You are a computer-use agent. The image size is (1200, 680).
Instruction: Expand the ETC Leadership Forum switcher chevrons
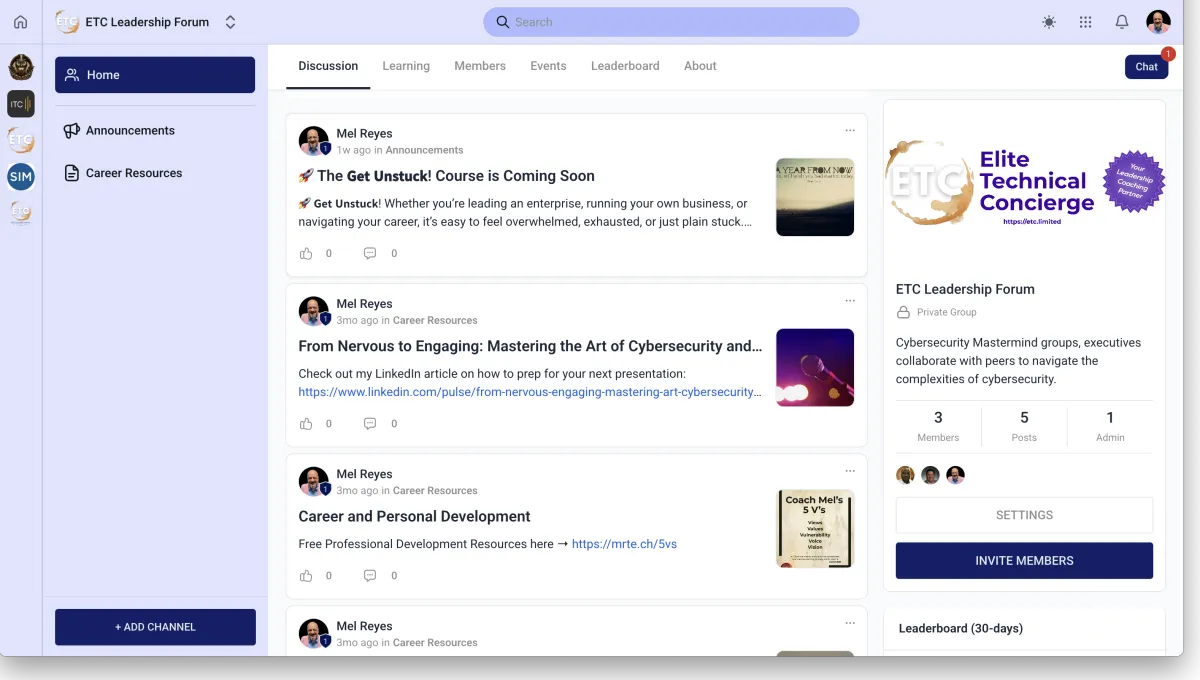(230, 22)
